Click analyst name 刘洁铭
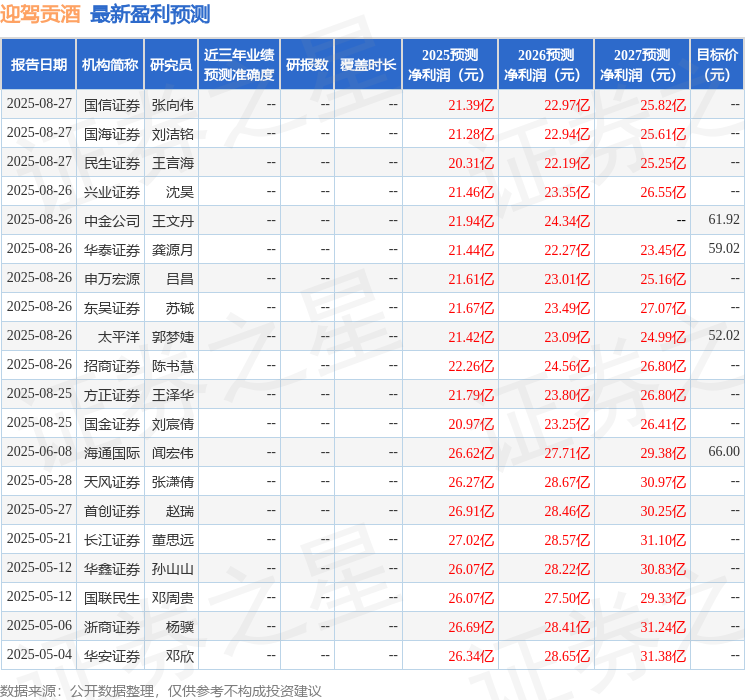745x700 pixels. [x=172, y=134]
